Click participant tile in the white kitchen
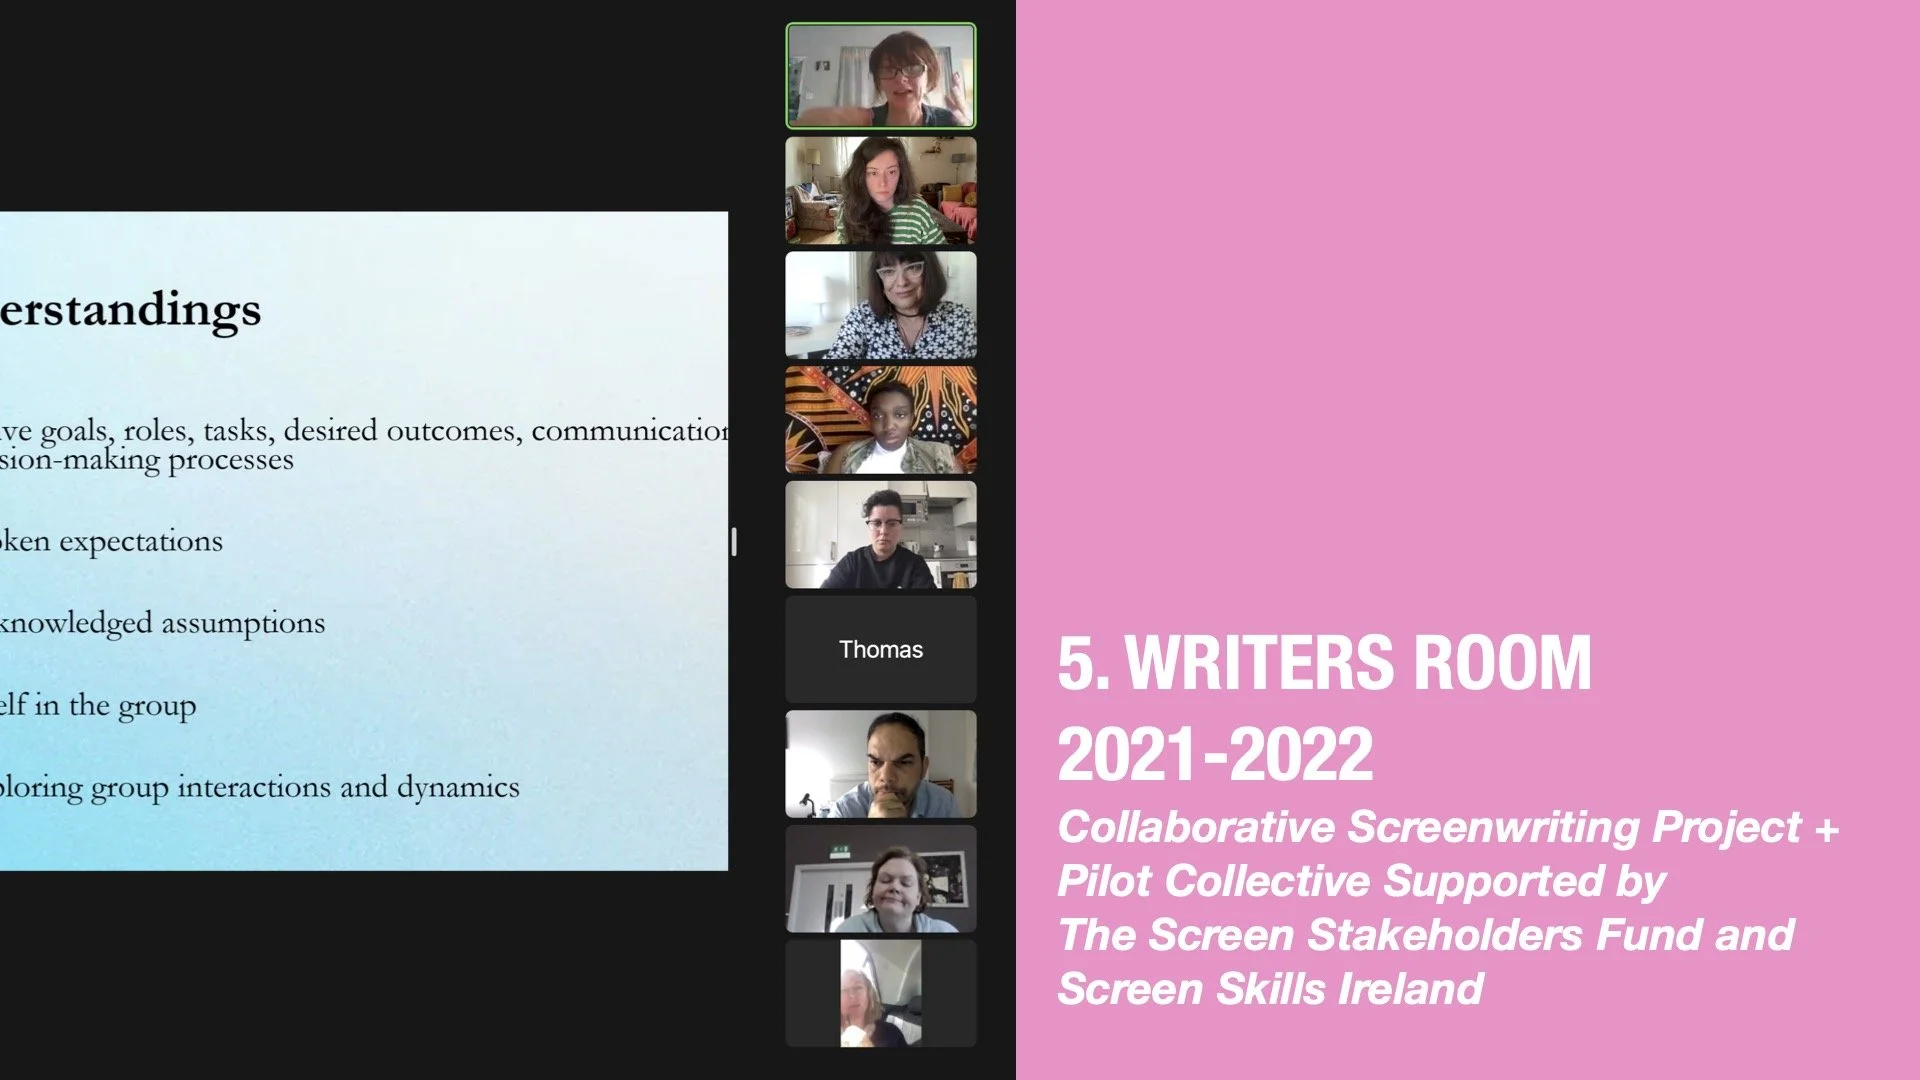The image size is (1920, 1080). [880, 535]
